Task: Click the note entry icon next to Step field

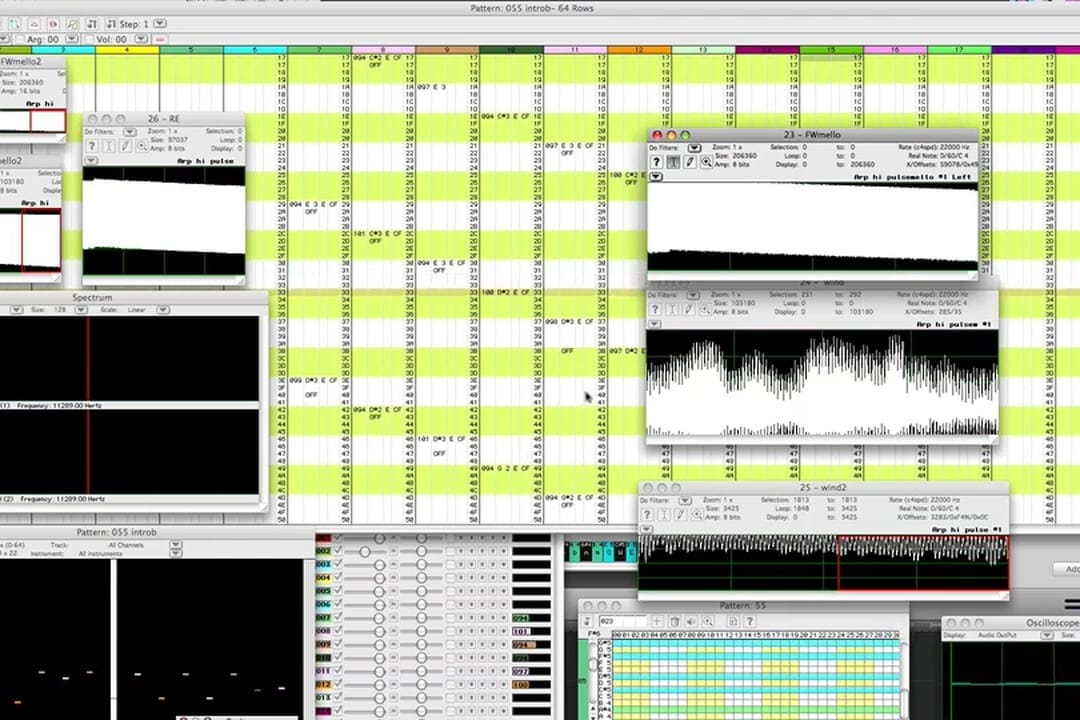Action: point(110,24)
